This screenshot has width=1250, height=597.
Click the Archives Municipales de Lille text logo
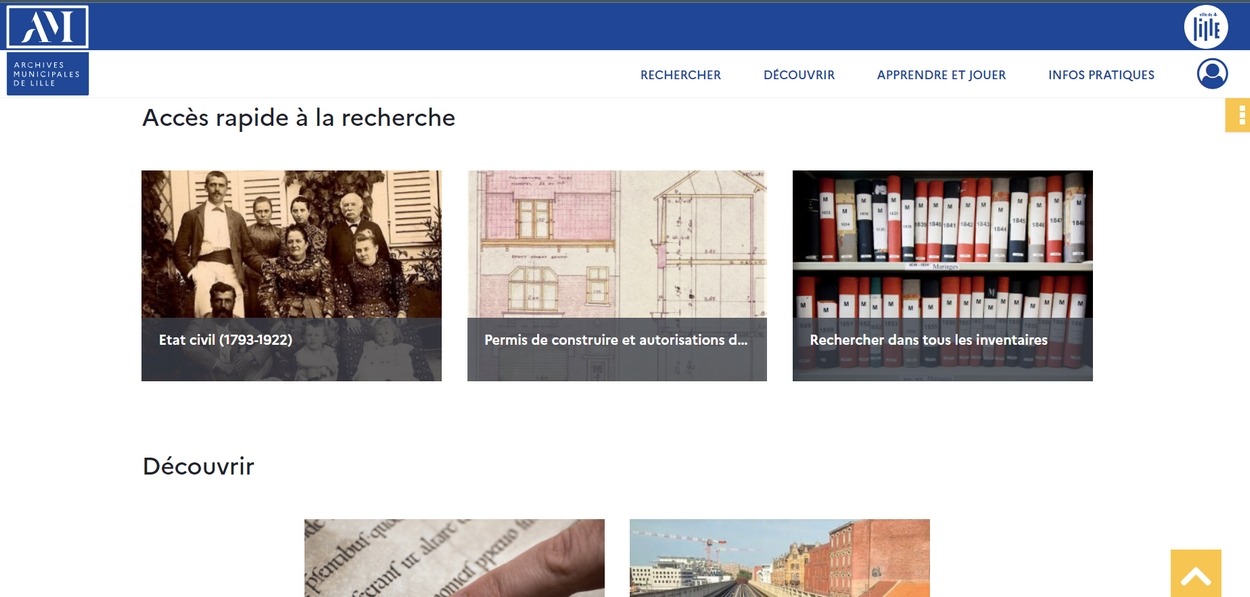(47, 72)
